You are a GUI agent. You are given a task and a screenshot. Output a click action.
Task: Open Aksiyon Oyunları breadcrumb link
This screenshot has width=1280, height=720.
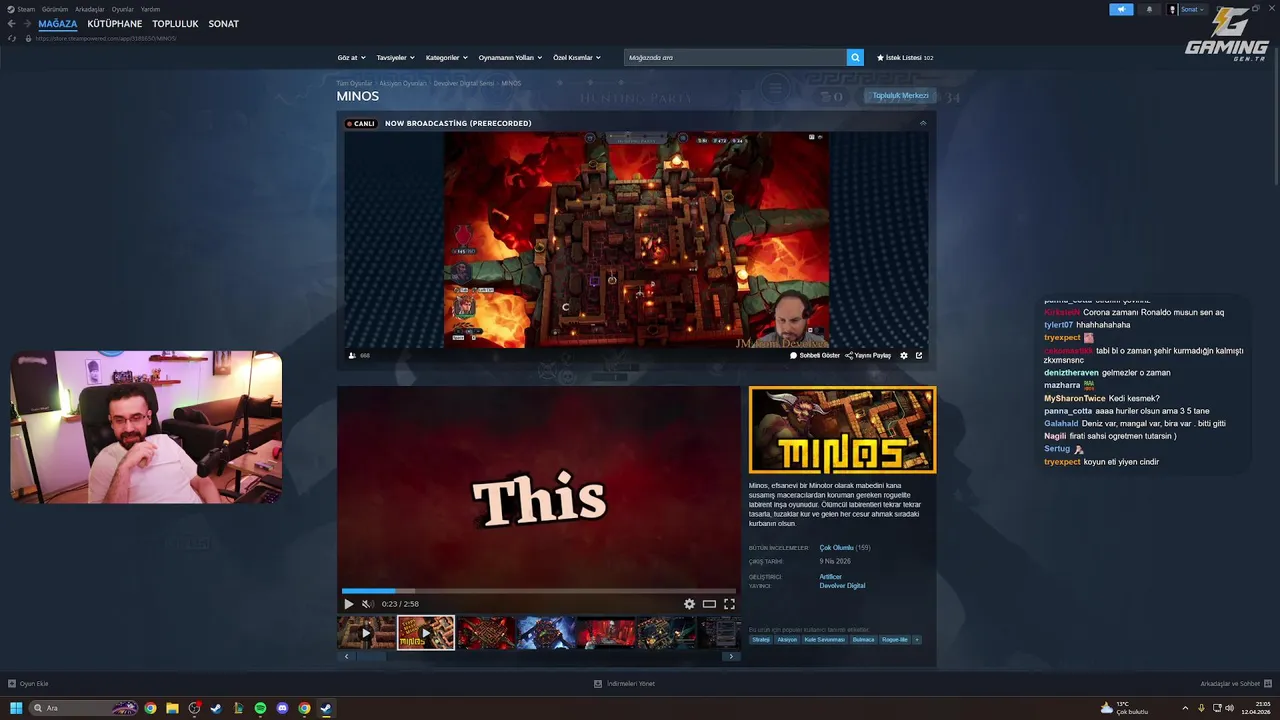[x=403, y=83]
